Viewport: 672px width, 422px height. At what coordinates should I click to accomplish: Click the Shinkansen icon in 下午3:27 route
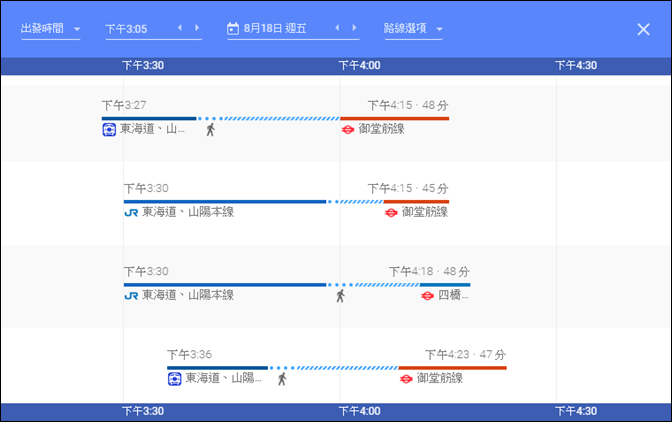tap(109, 129)
